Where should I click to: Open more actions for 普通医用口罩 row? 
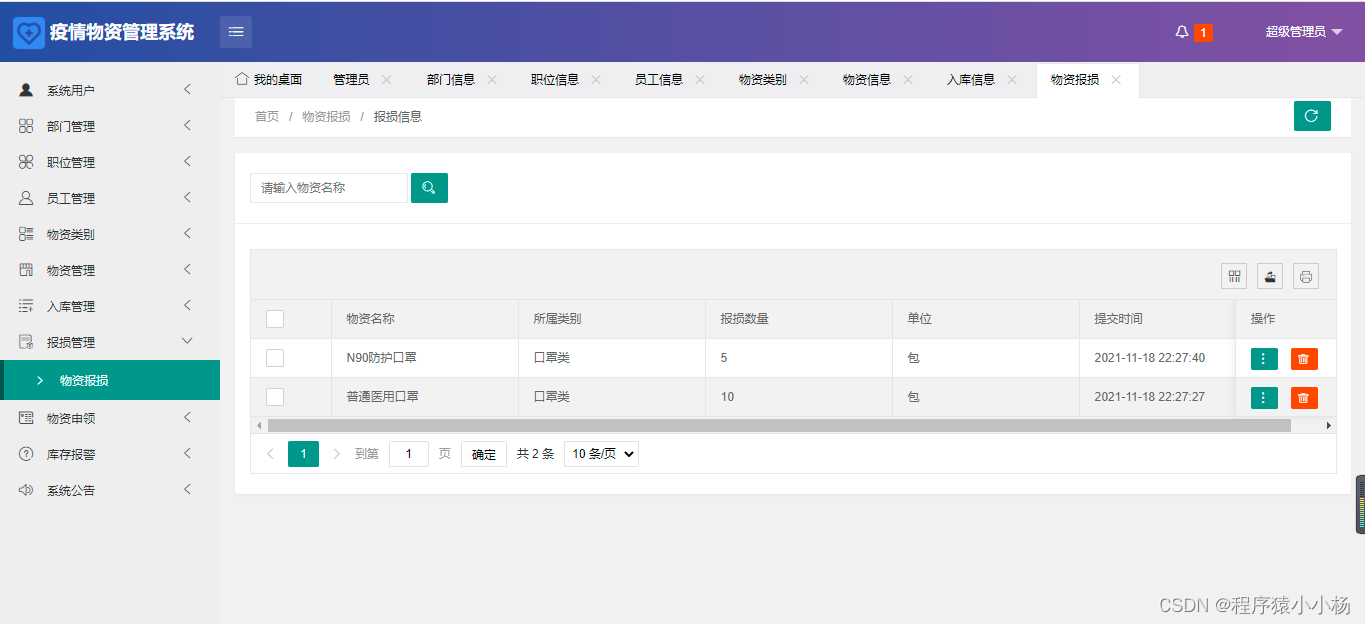click(x=1264, y=398)
